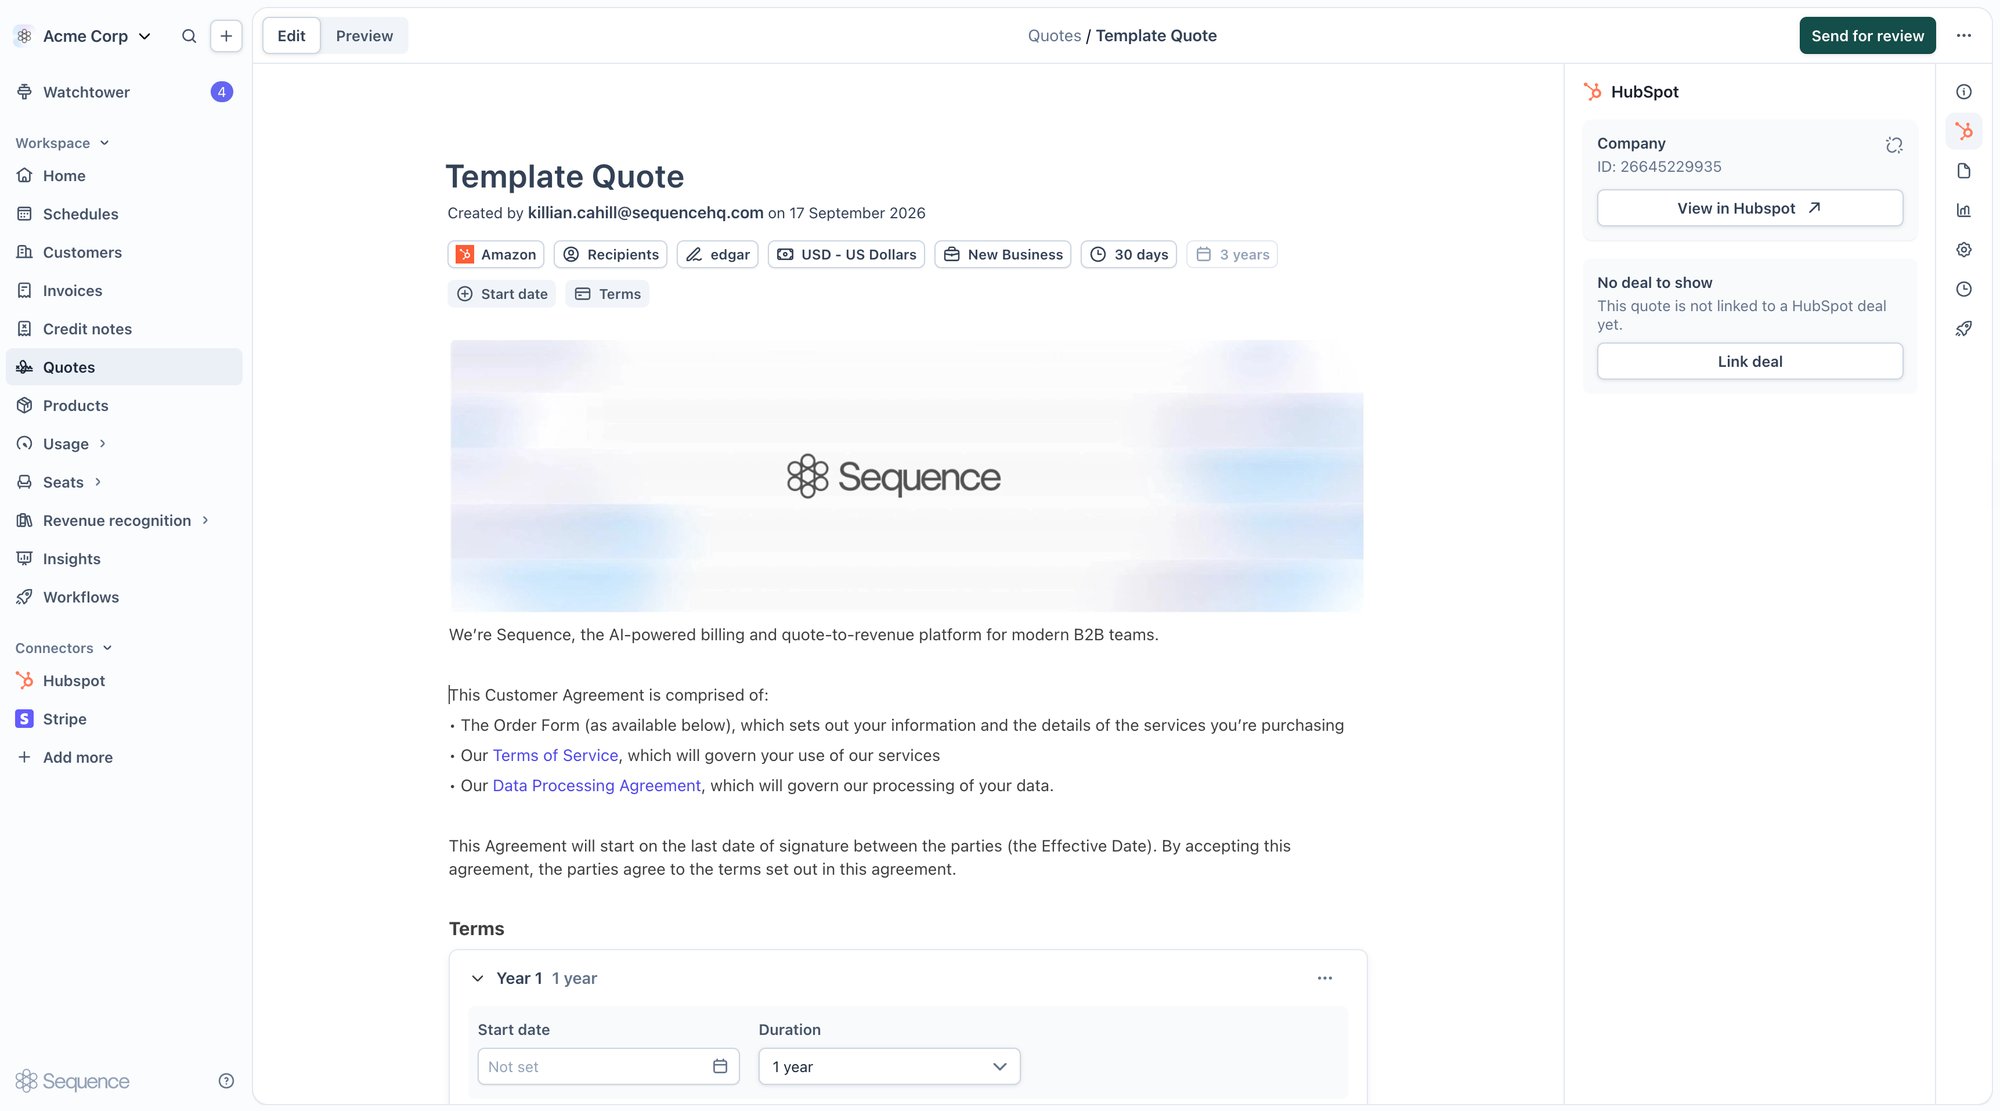2000x1111 pixels.
Task: Click the Quotes breadcrumb link
Action: click(1054, 36)
